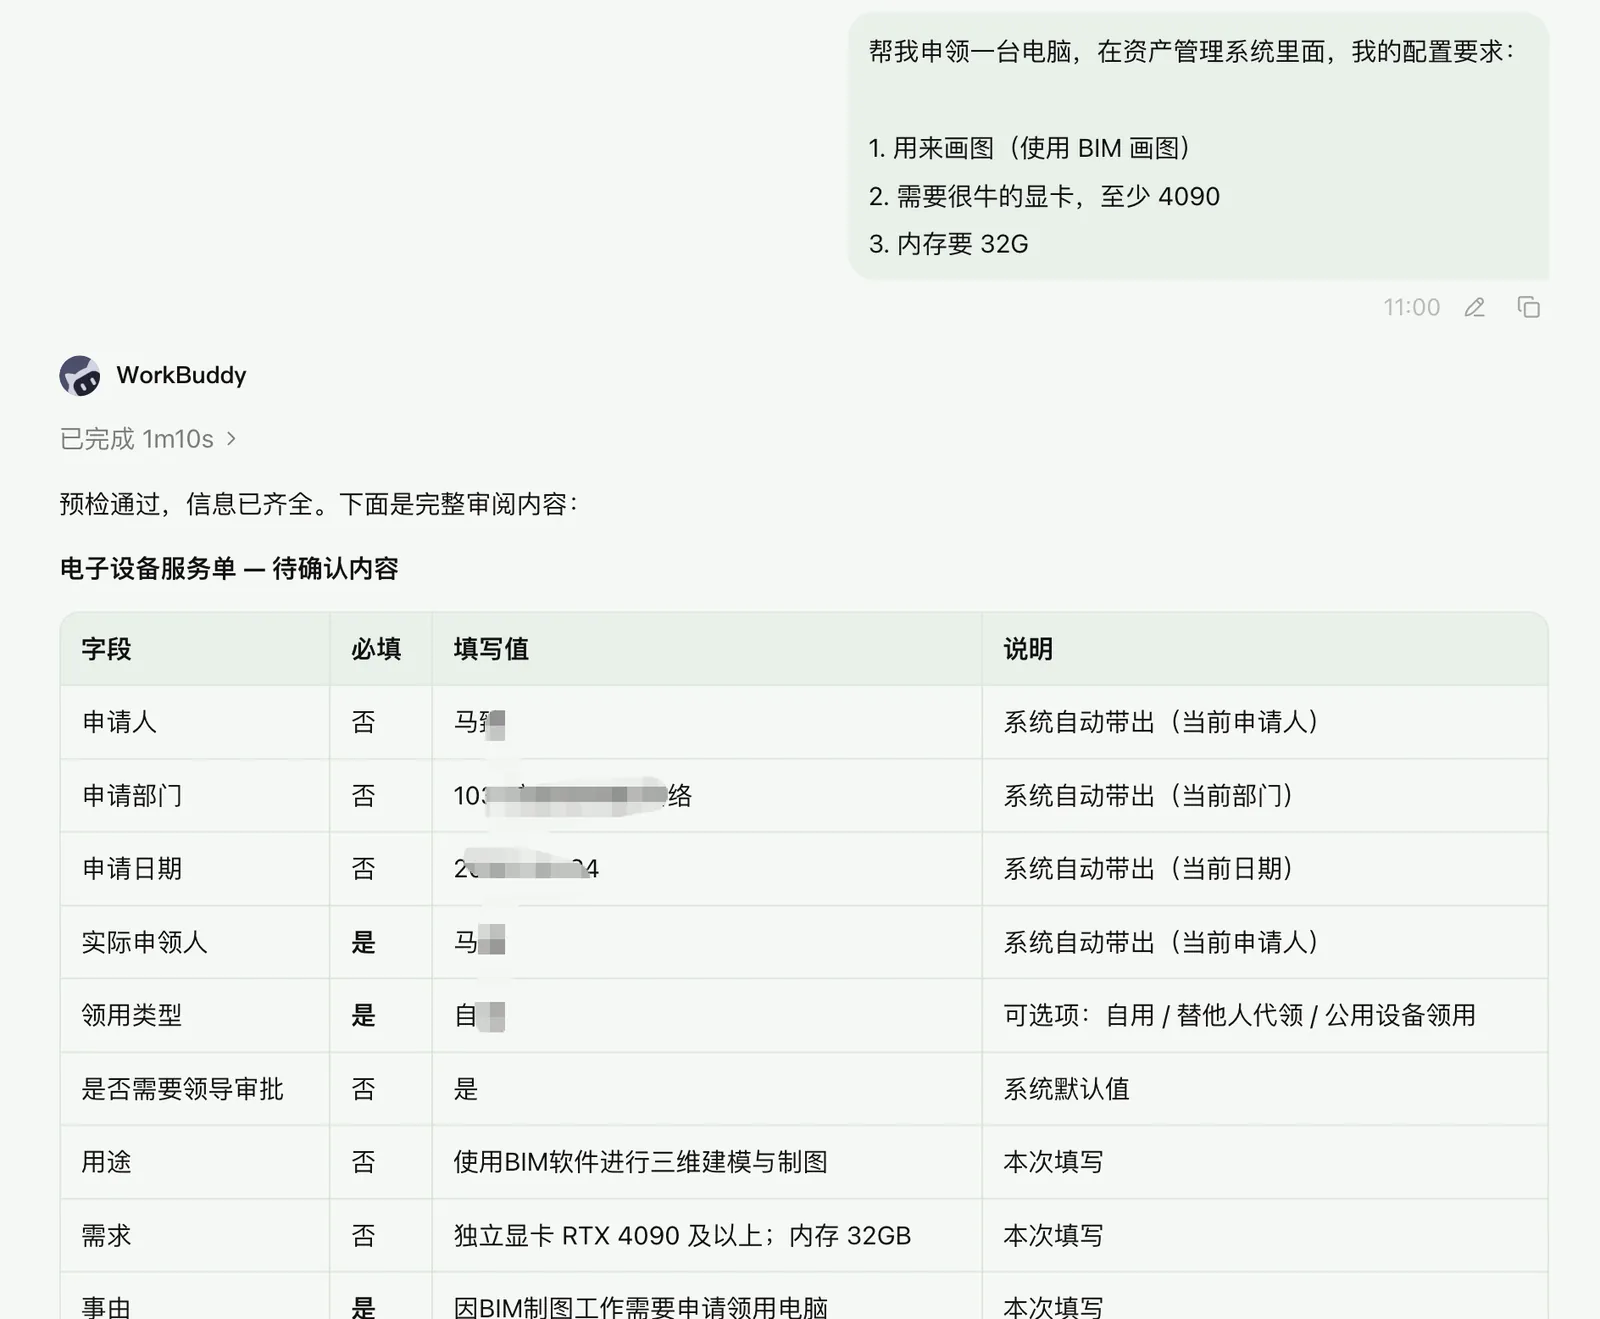Viewport: 1600px width, 1319px height.
Task: Click the edit message pencil icon
Action: tap(1474, 308)
